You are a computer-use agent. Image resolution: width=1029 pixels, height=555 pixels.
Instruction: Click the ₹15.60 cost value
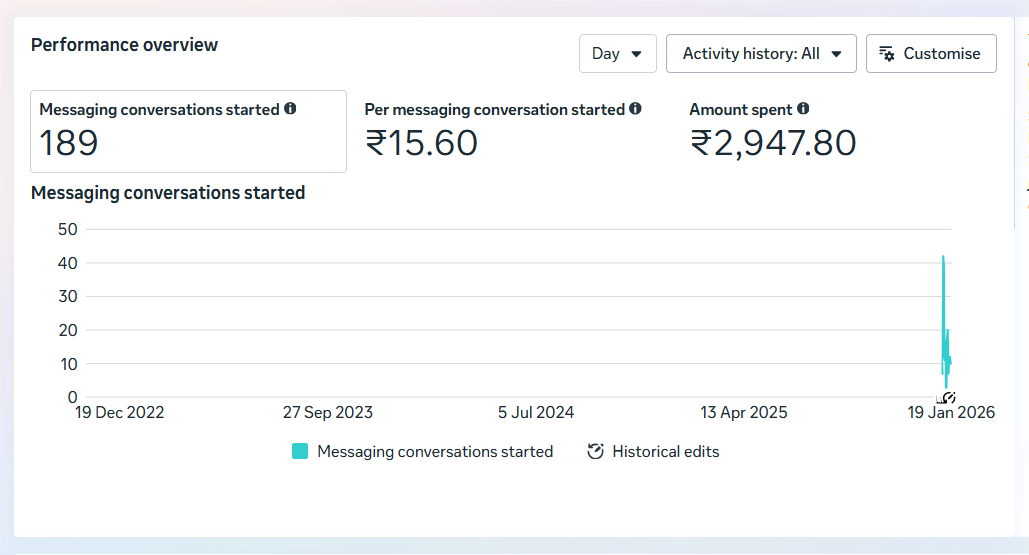[421, 143]
